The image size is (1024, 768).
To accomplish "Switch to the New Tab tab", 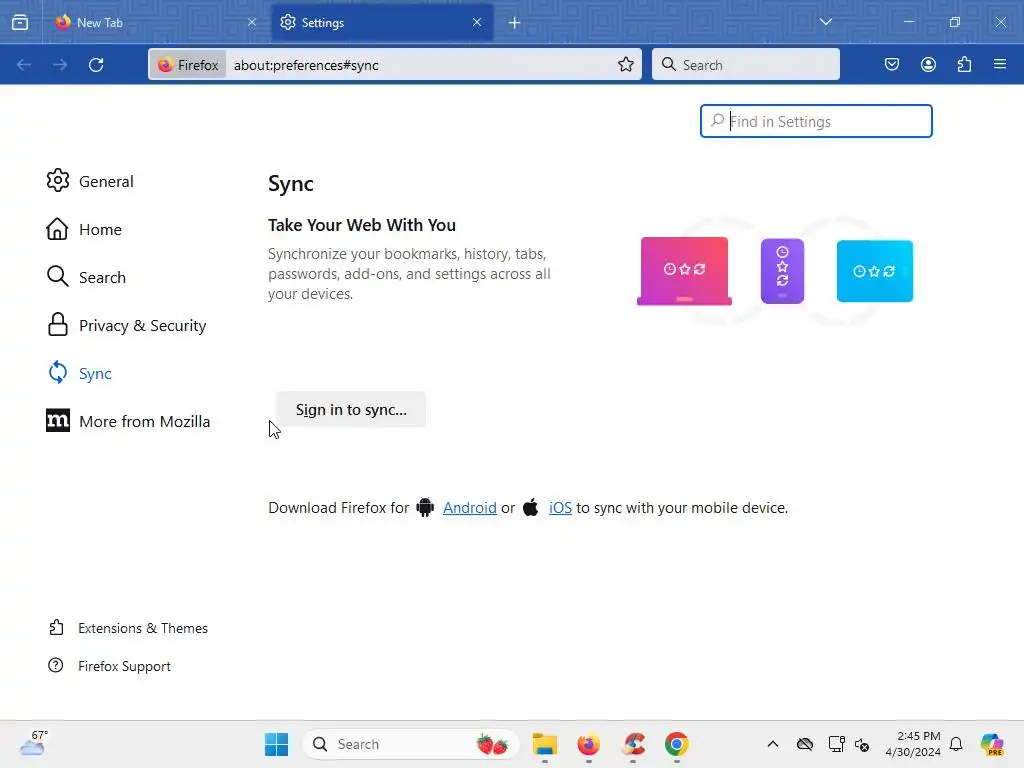I will click(x=156, y=22).
